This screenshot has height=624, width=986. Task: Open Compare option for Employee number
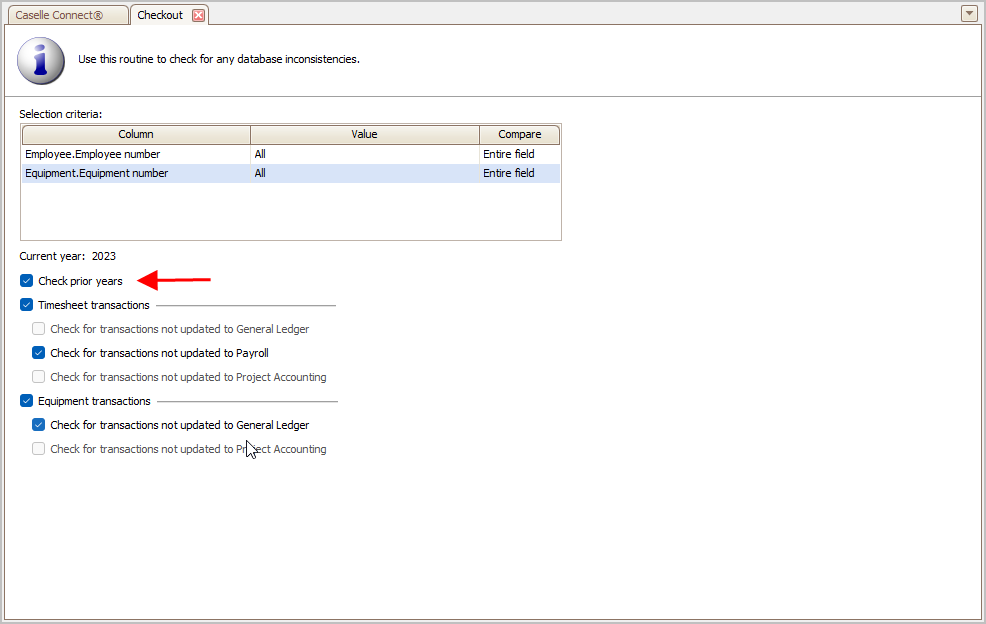click(519, 154)
